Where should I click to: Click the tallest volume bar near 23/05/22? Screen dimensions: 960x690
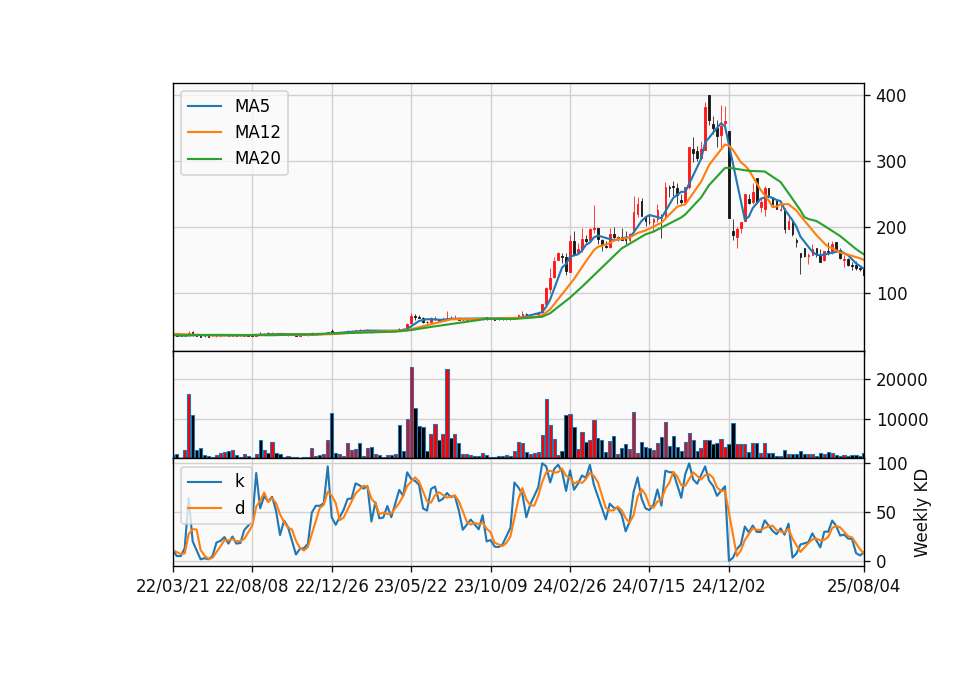point(412,413)
